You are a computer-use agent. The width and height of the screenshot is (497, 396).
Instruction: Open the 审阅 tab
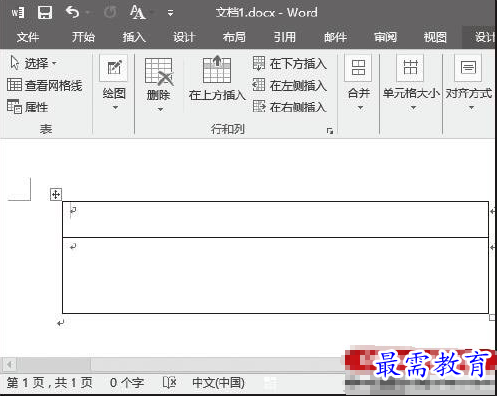pyautogui.click(x=385, y=37)
